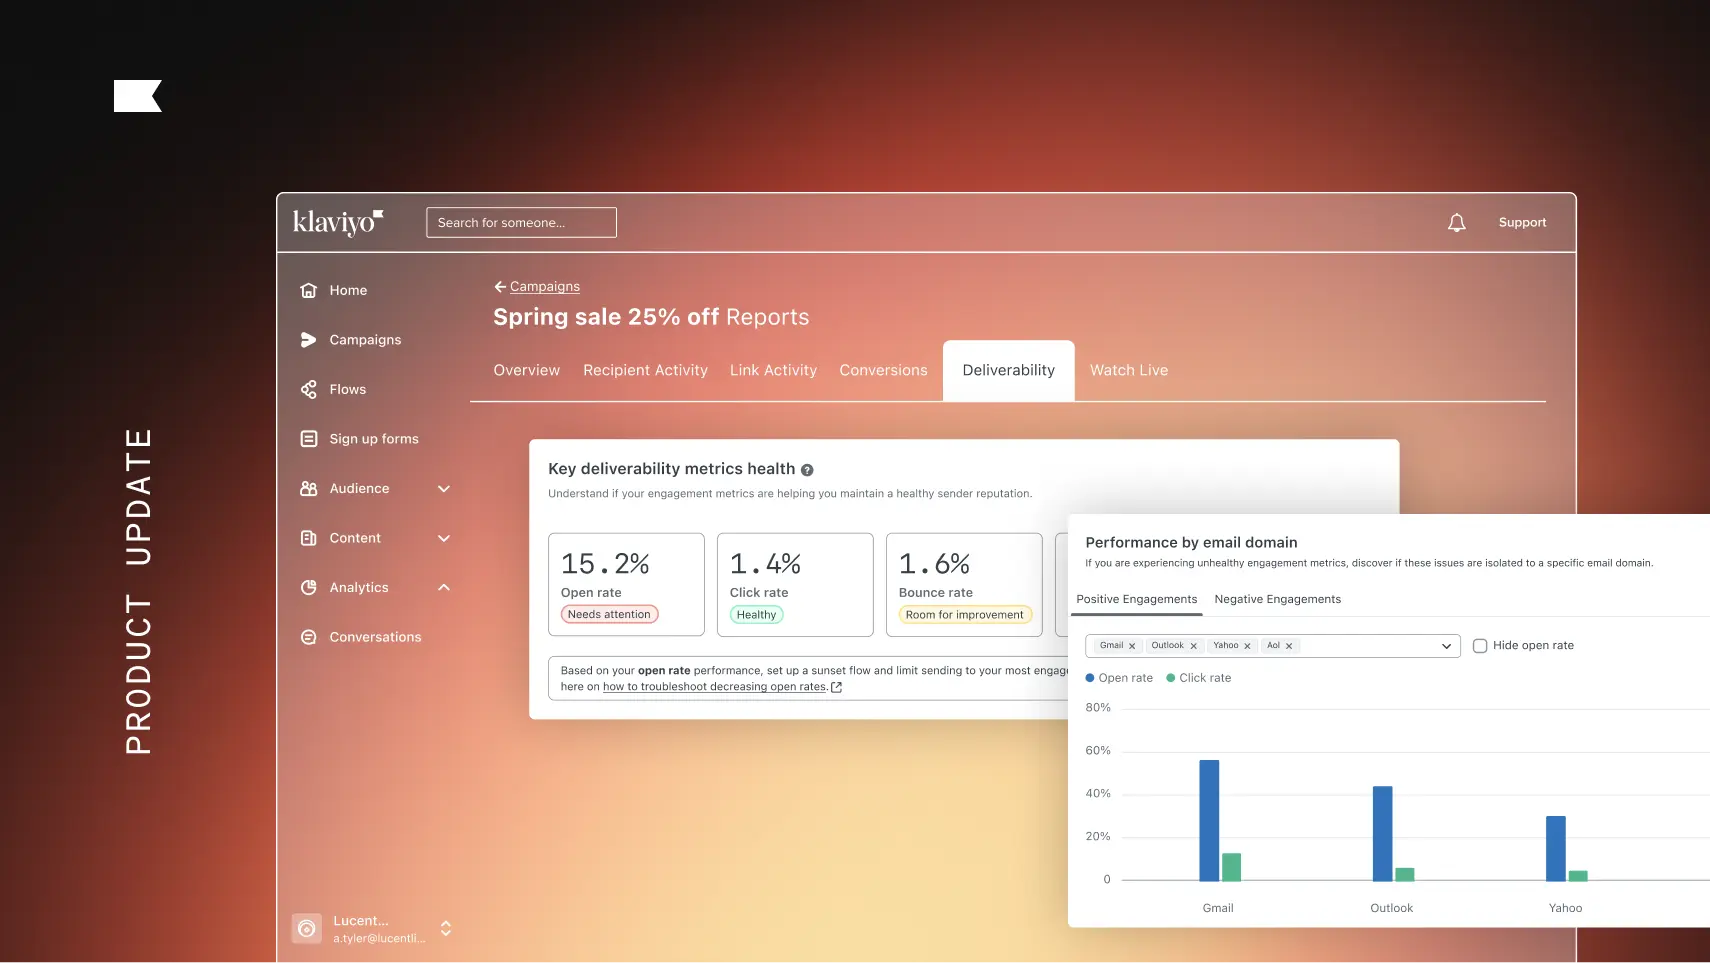Expand the Audience submenu chevron
Screen dimensions: 1710x963
444,489
